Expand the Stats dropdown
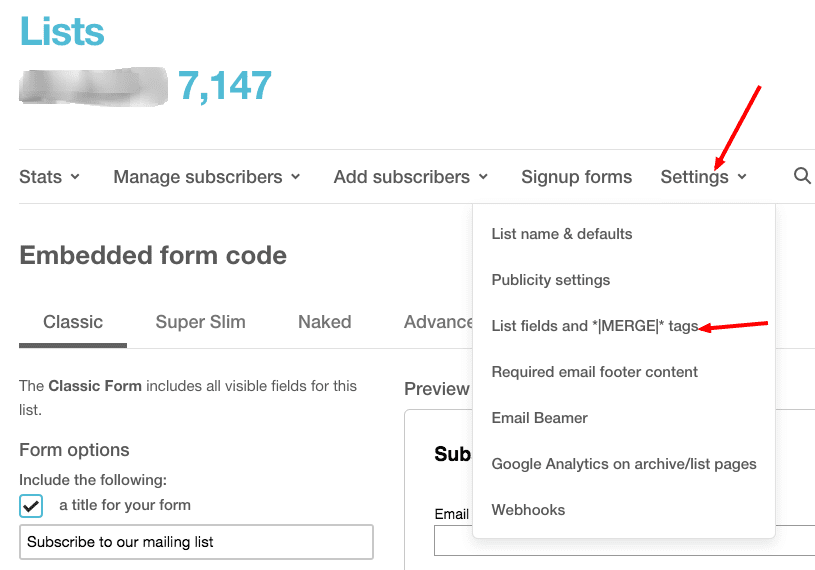Image resolution: width=815 pixels, height=570 pixels. click(49, 177)
